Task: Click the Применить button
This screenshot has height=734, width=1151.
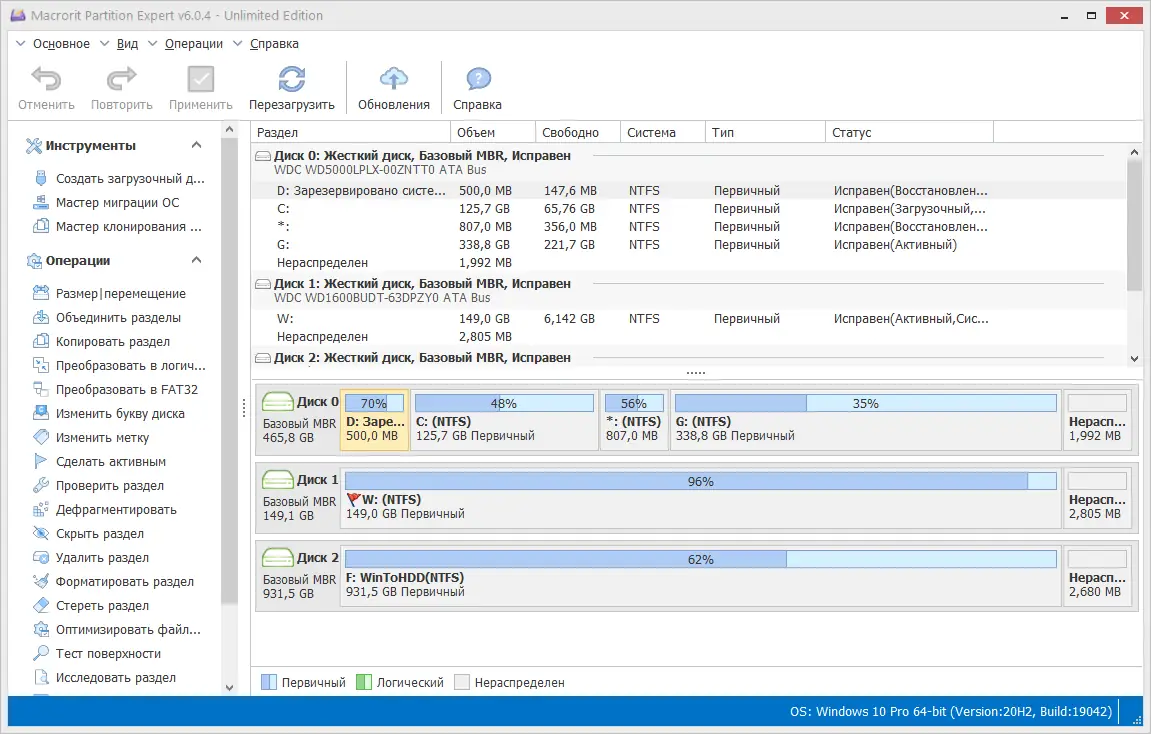Action: tap(200, 86)
